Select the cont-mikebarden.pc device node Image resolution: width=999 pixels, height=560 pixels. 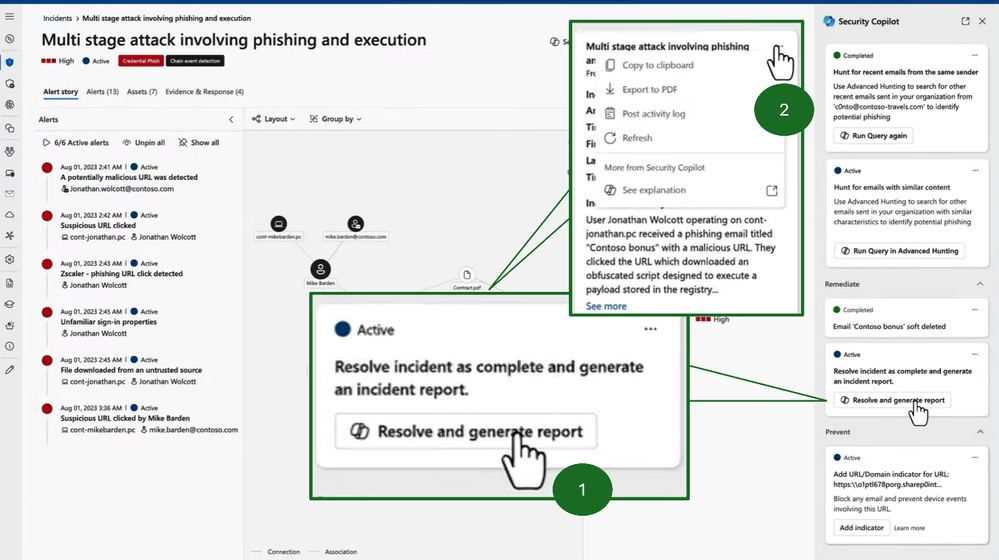point(278,224)
